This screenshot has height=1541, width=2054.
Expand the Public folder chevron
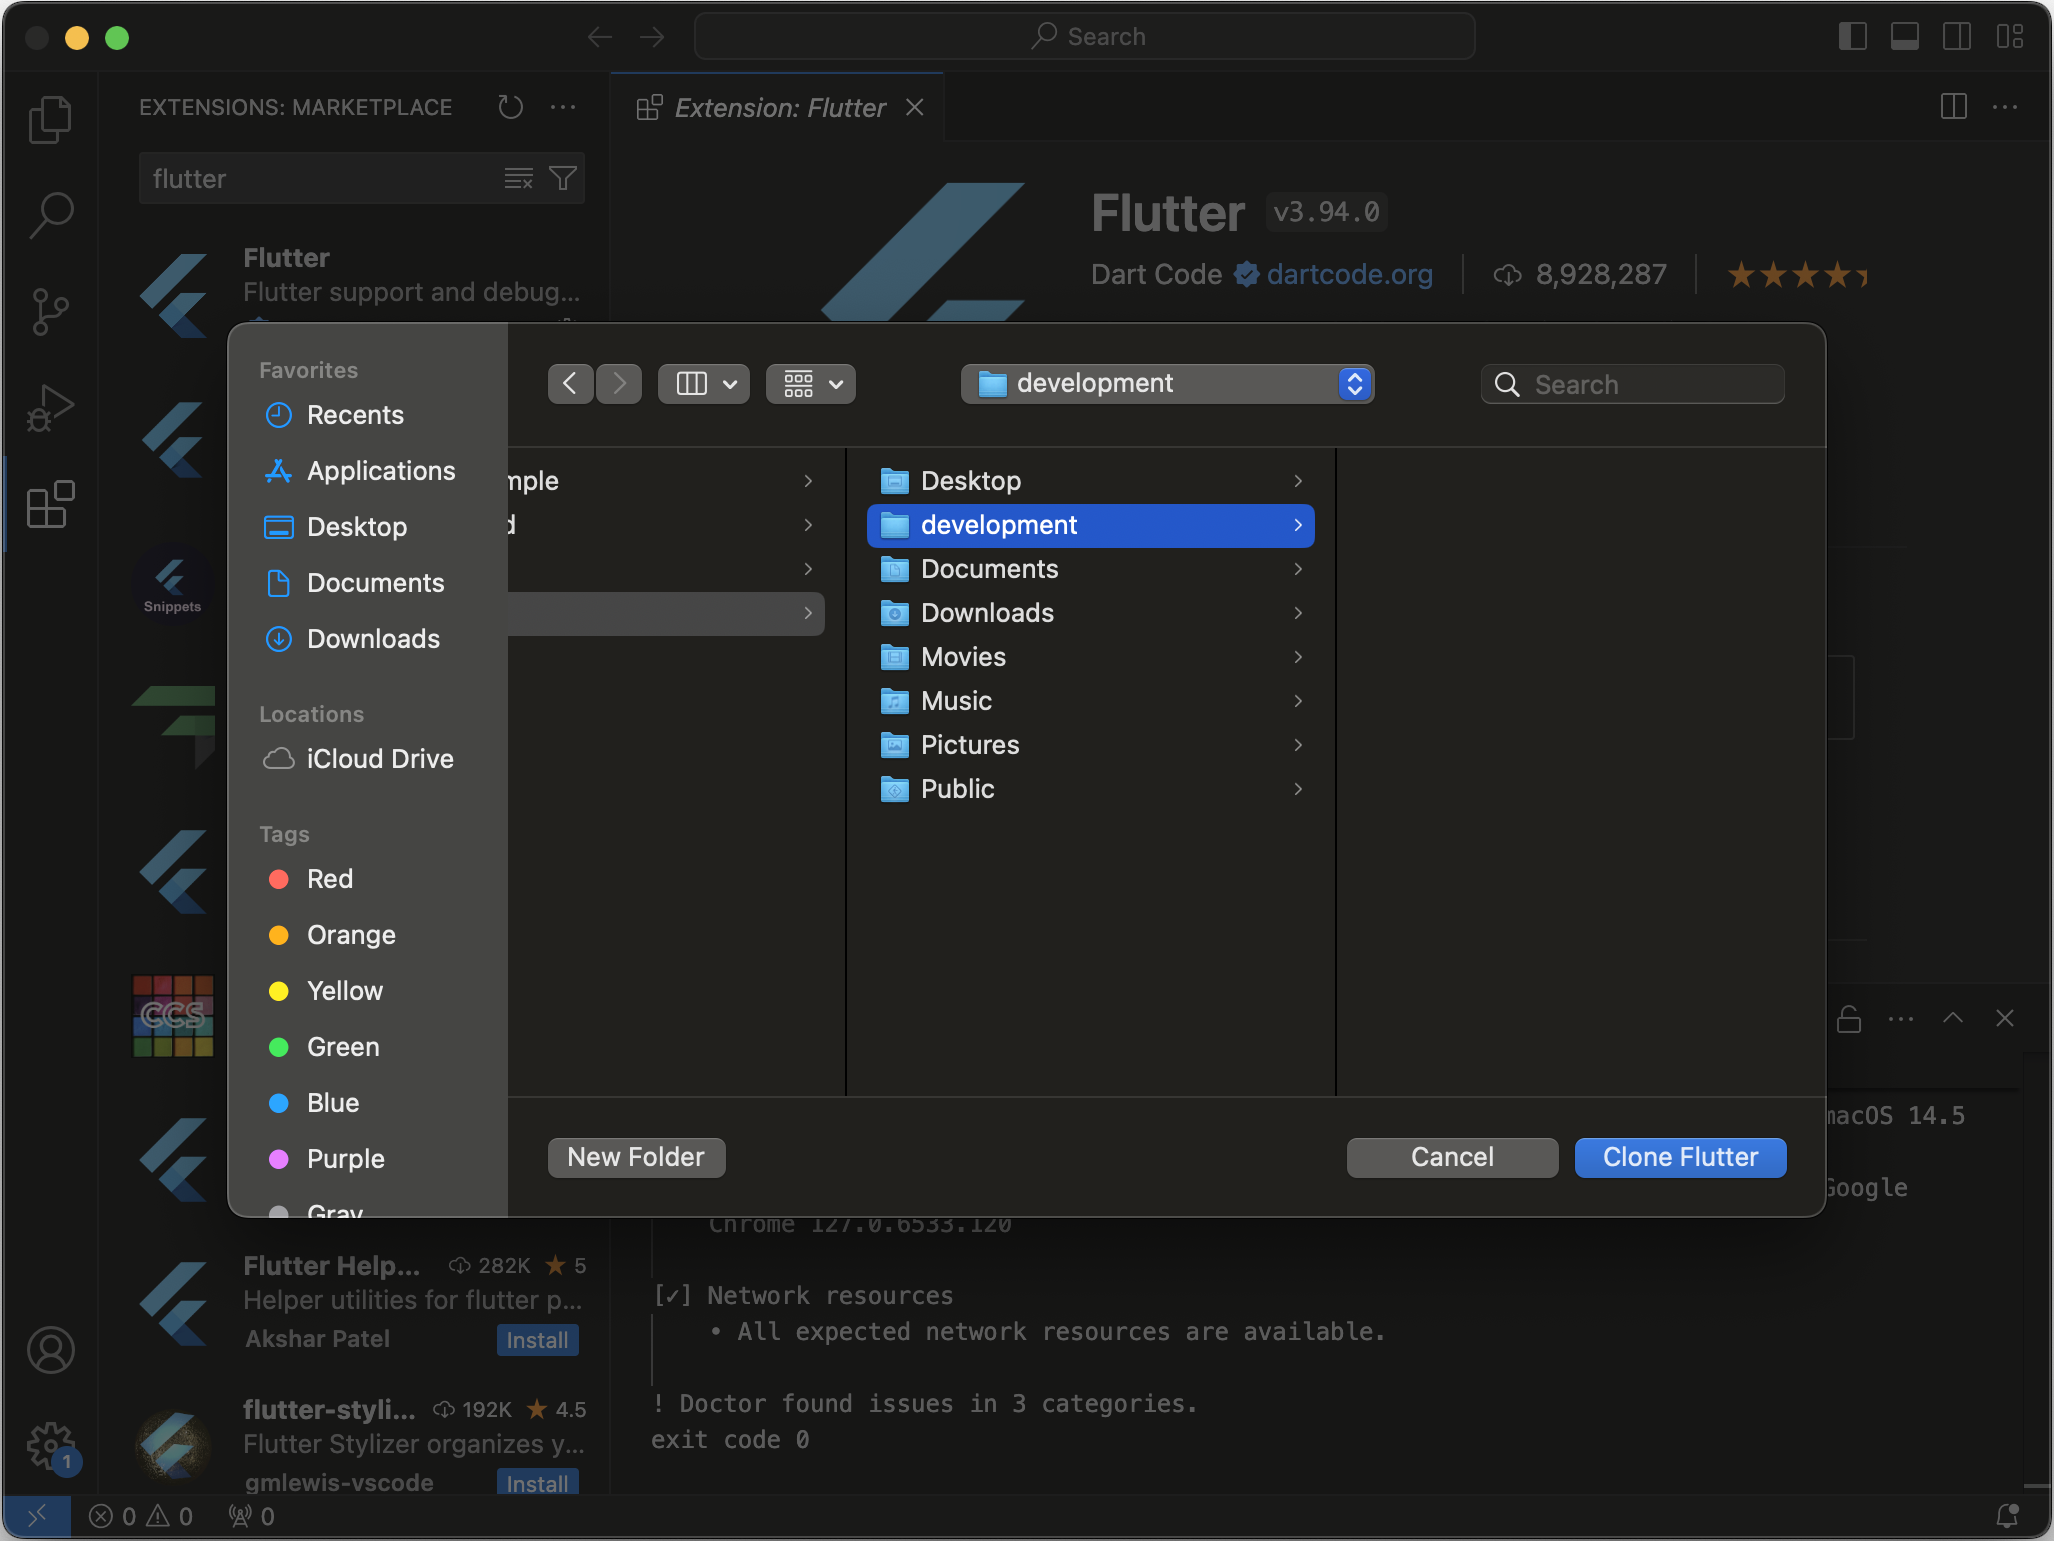point(1298,789)
